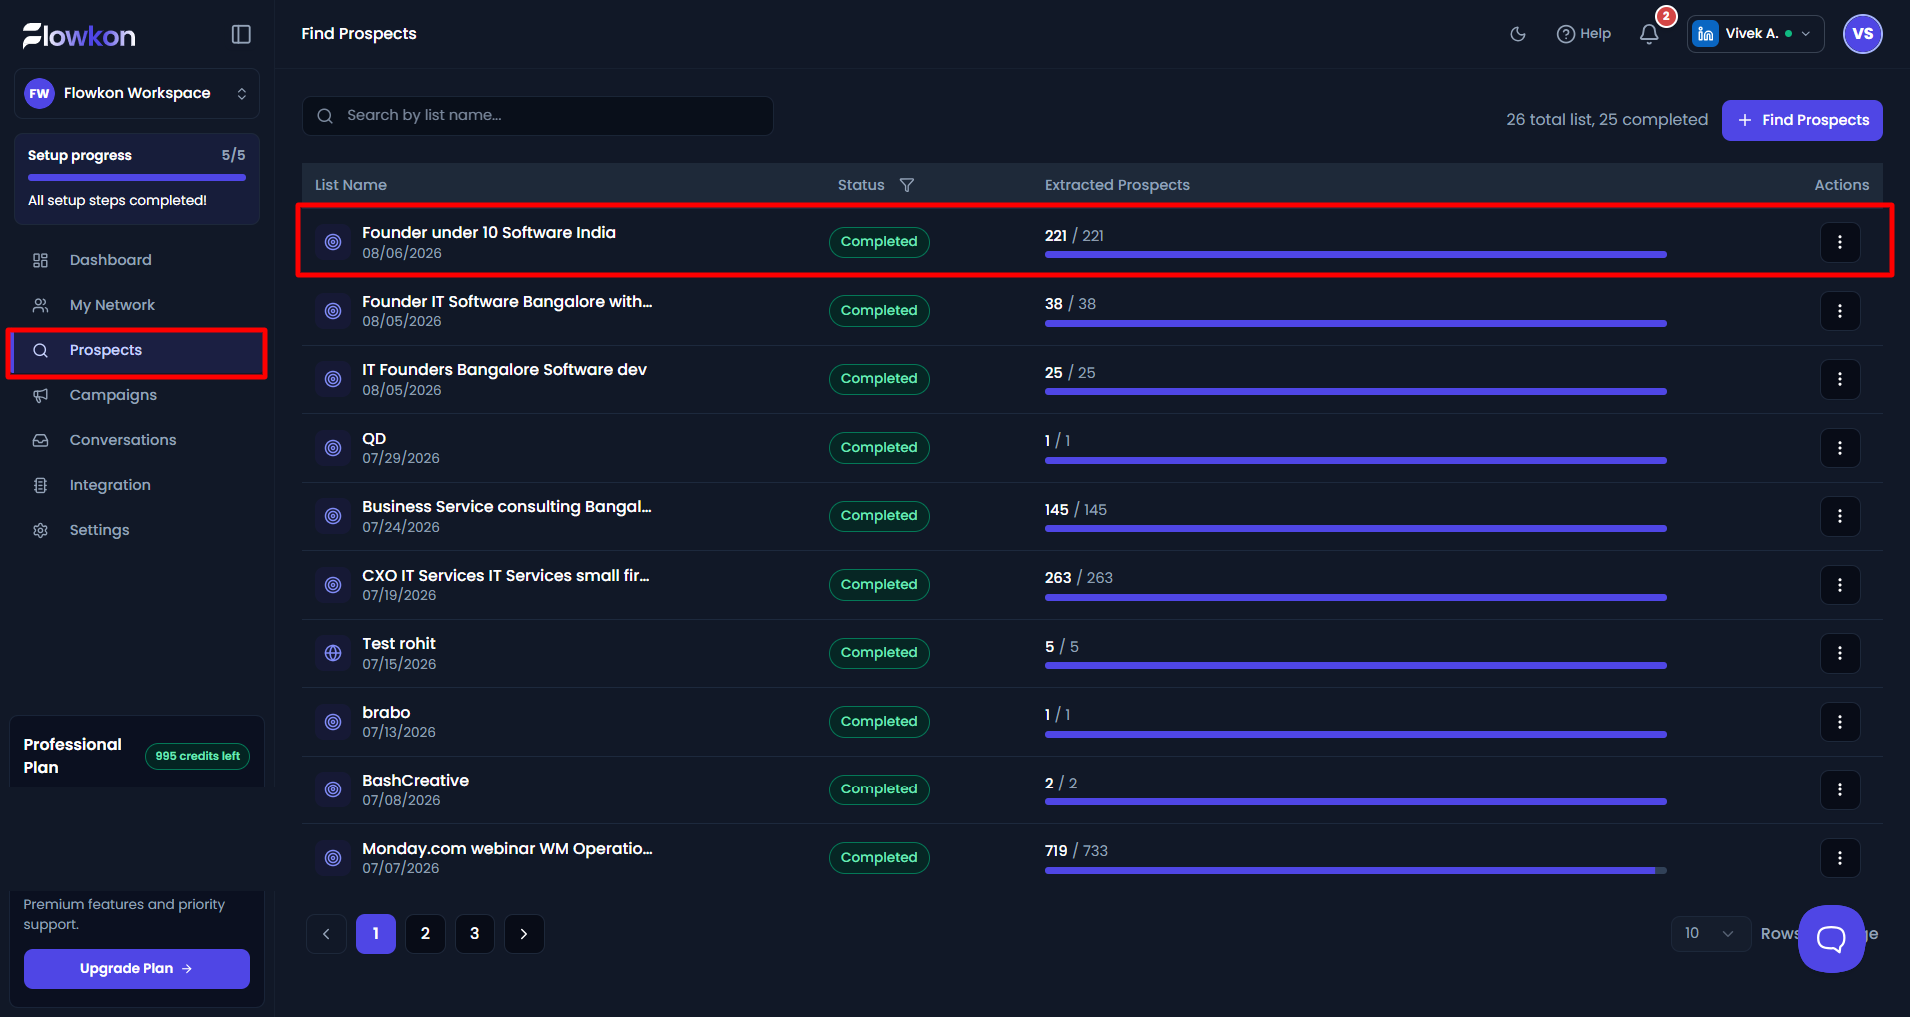
Task: Open actions menu for Test rohit
Action: pos(1840,653)
